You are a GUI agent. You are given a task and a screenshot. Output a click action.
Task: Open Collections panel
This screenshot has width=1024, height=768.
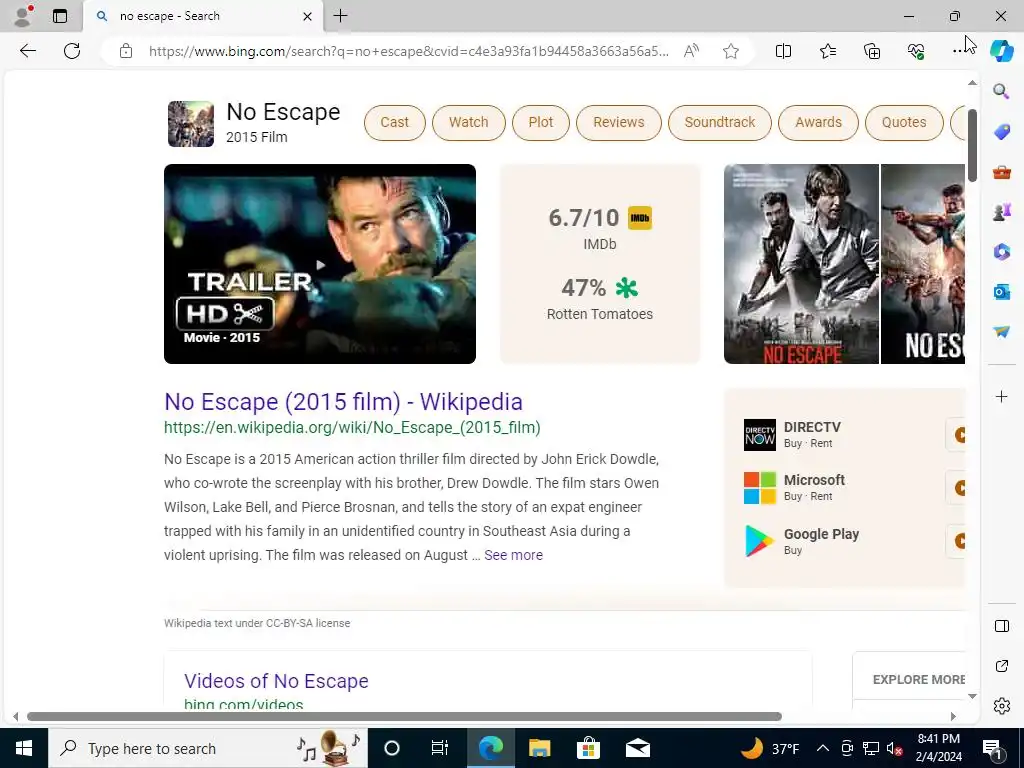point(872,51)
